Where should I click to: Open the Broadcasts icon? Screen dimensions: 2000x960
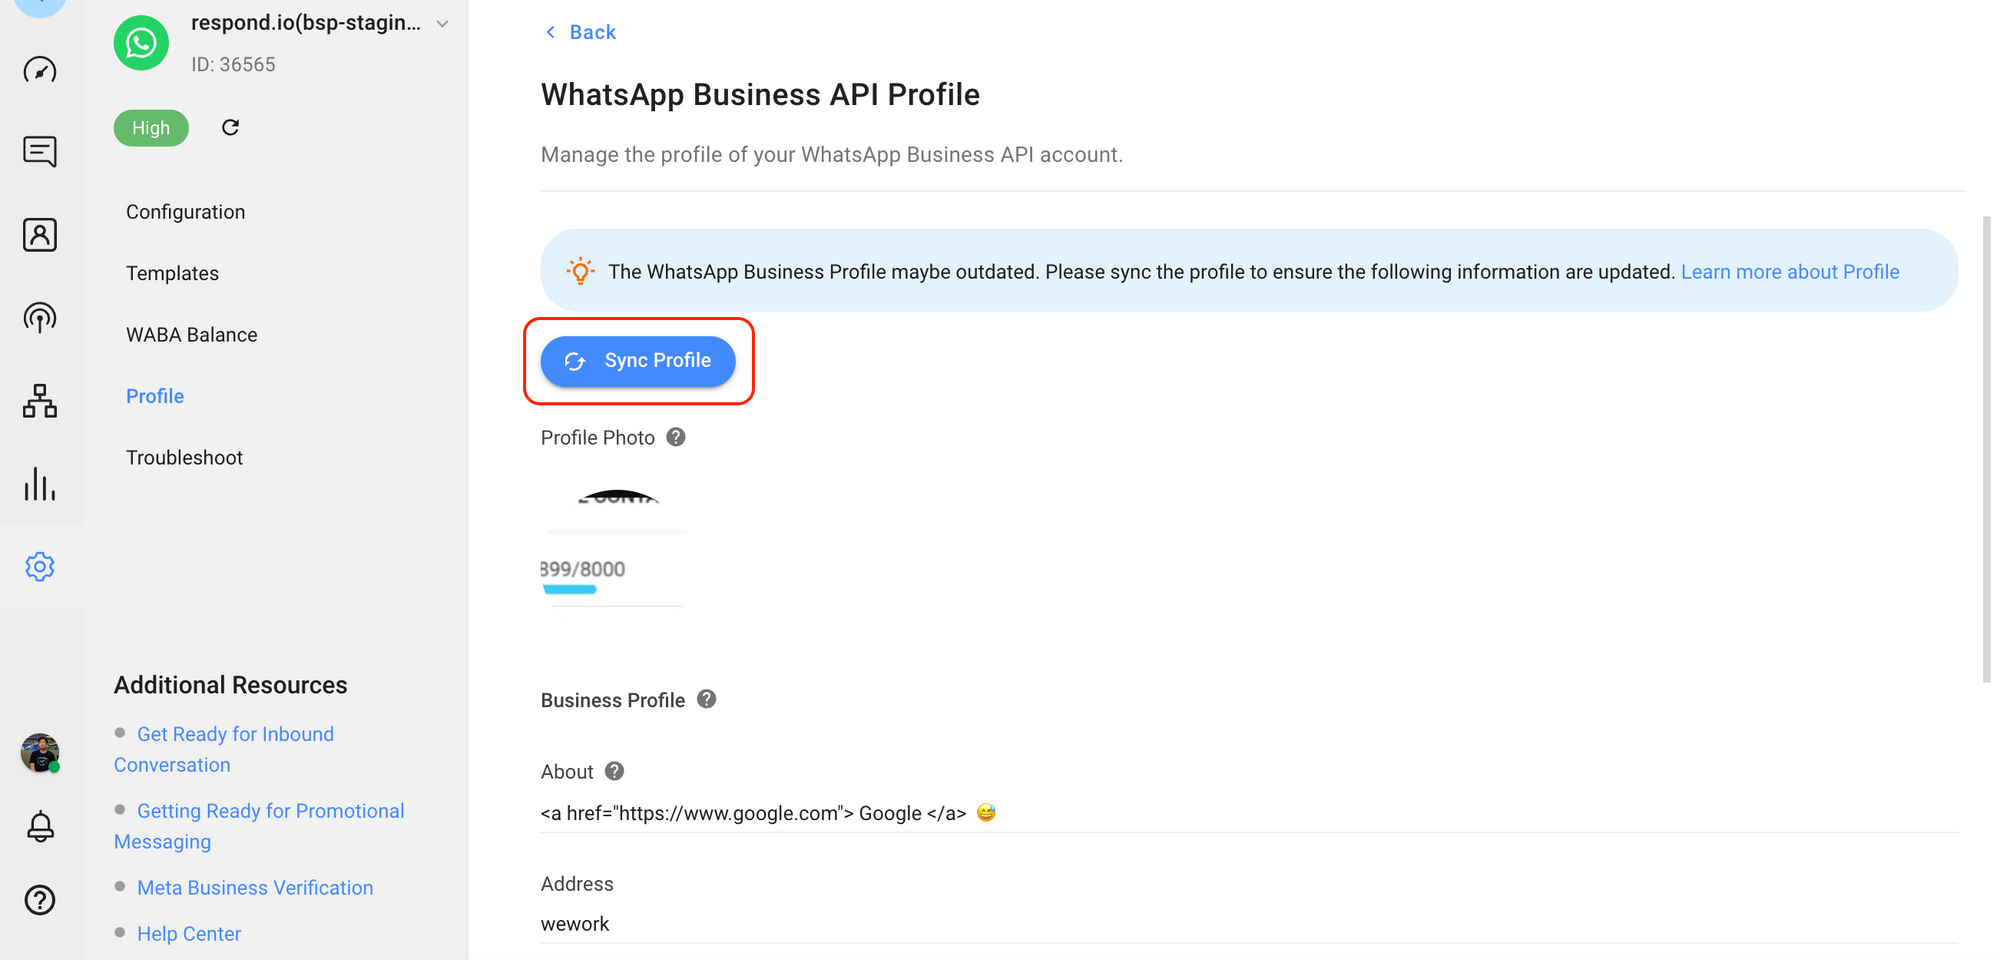tap(40, 318)
